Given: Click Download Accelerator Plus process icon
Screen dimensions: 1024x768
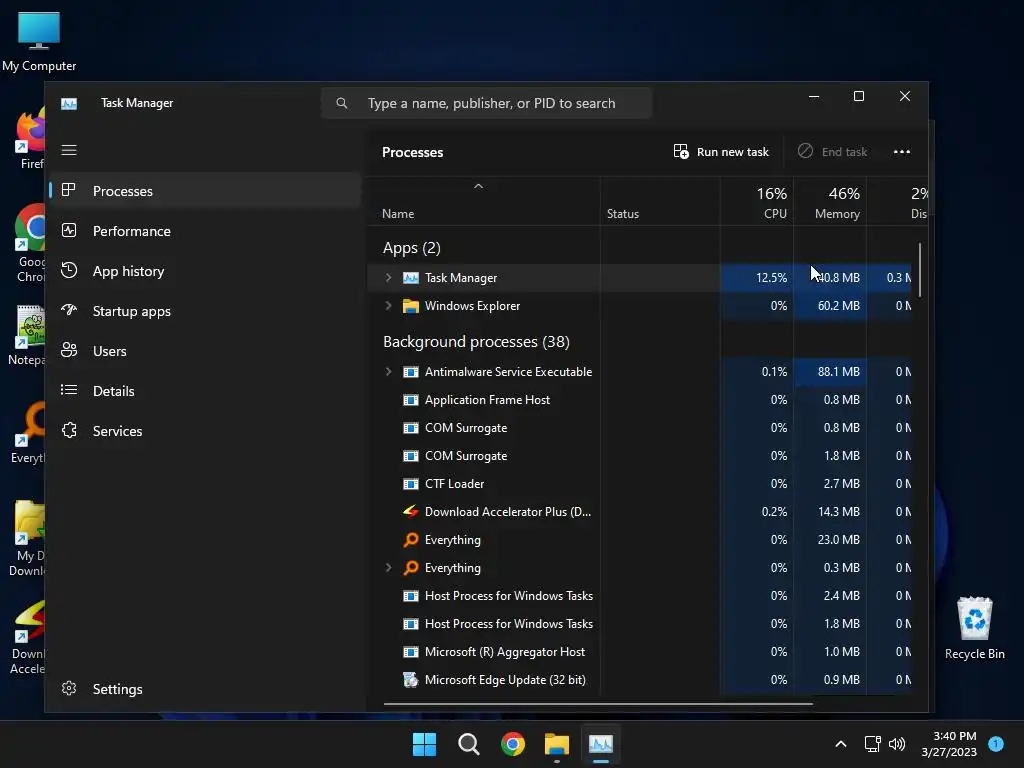Looking at the screenshot, I should pos(411,511).
